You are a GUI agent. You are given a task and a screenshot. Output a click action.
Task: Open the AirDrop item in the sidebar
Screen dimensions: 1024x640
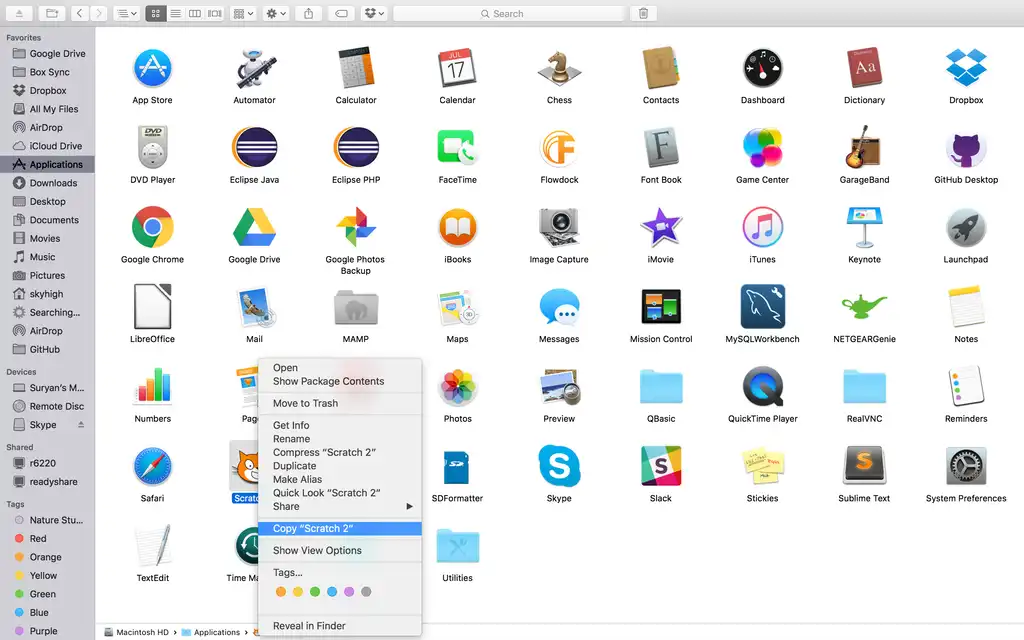50,127
